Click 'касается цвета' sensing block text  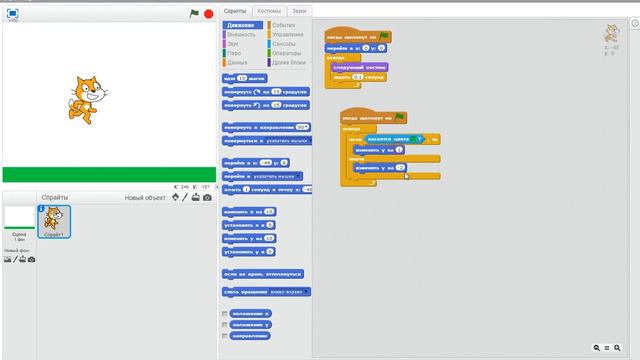(x=388, y=139)
